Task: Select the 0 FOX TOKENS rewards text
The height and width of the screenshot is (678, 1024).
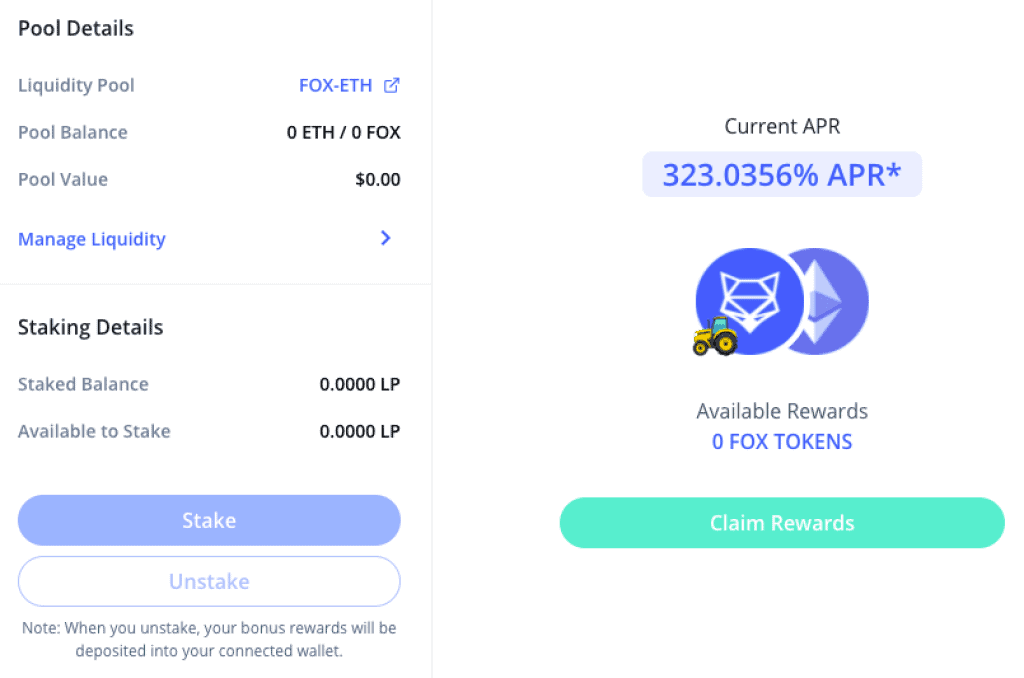Action: point(782,442)
